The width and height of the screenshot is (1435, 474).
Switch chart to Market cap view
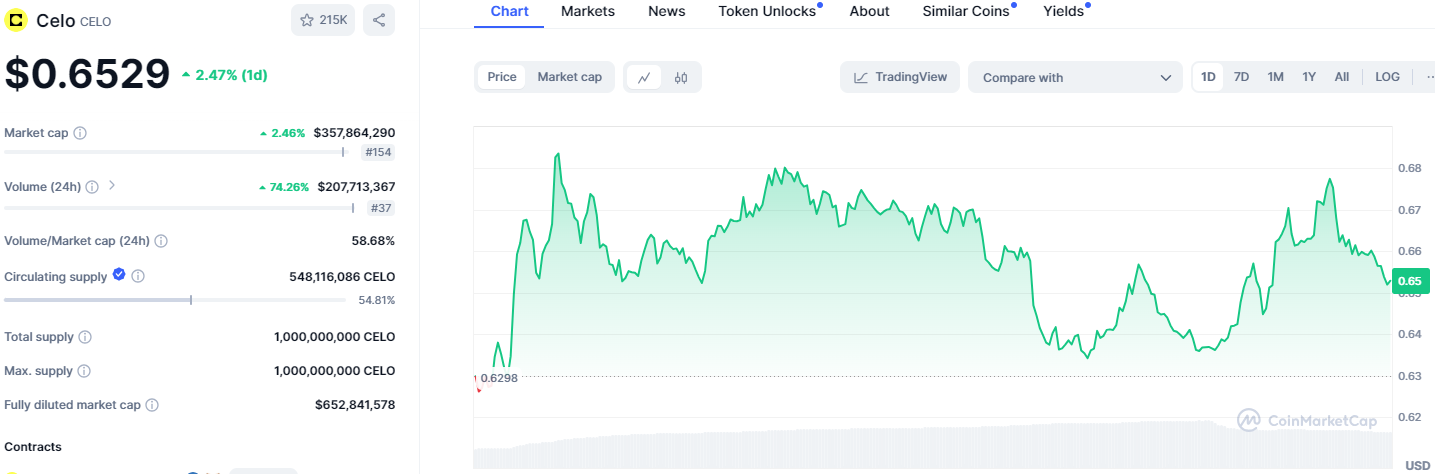569,77
